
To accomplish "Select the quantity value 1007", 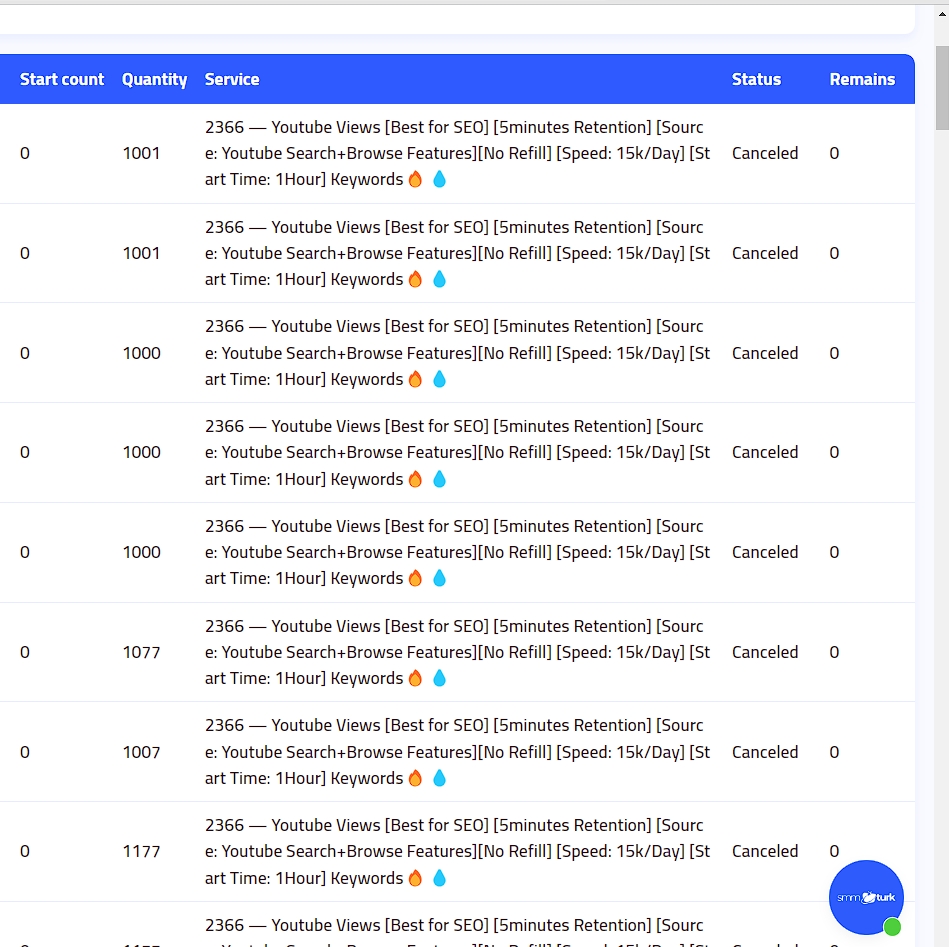I will (x=142, y=752).
